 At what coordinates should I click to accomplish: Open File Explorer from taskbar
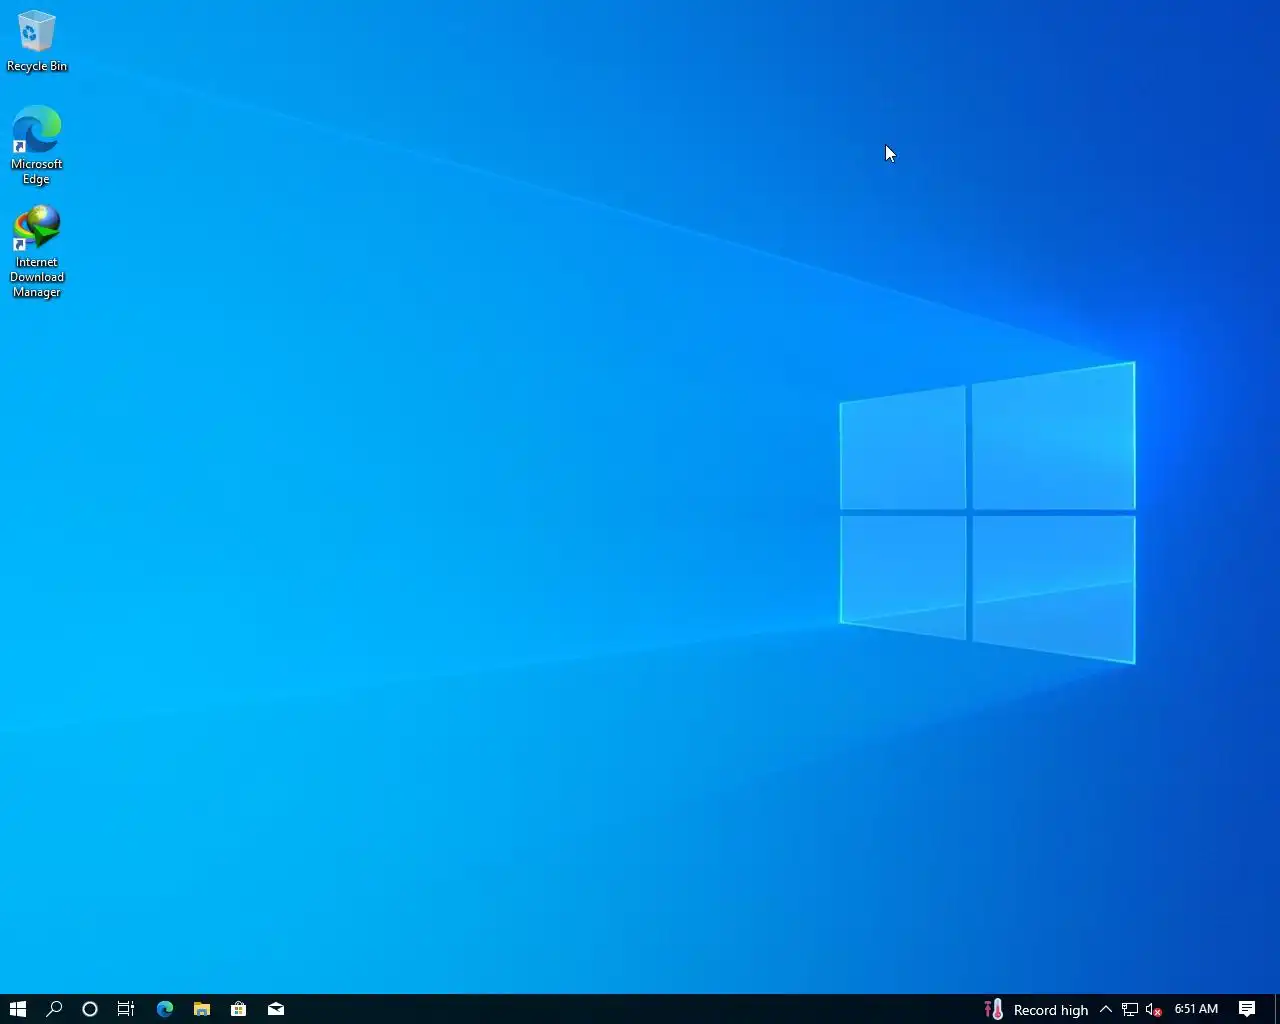click(202, 1009)
